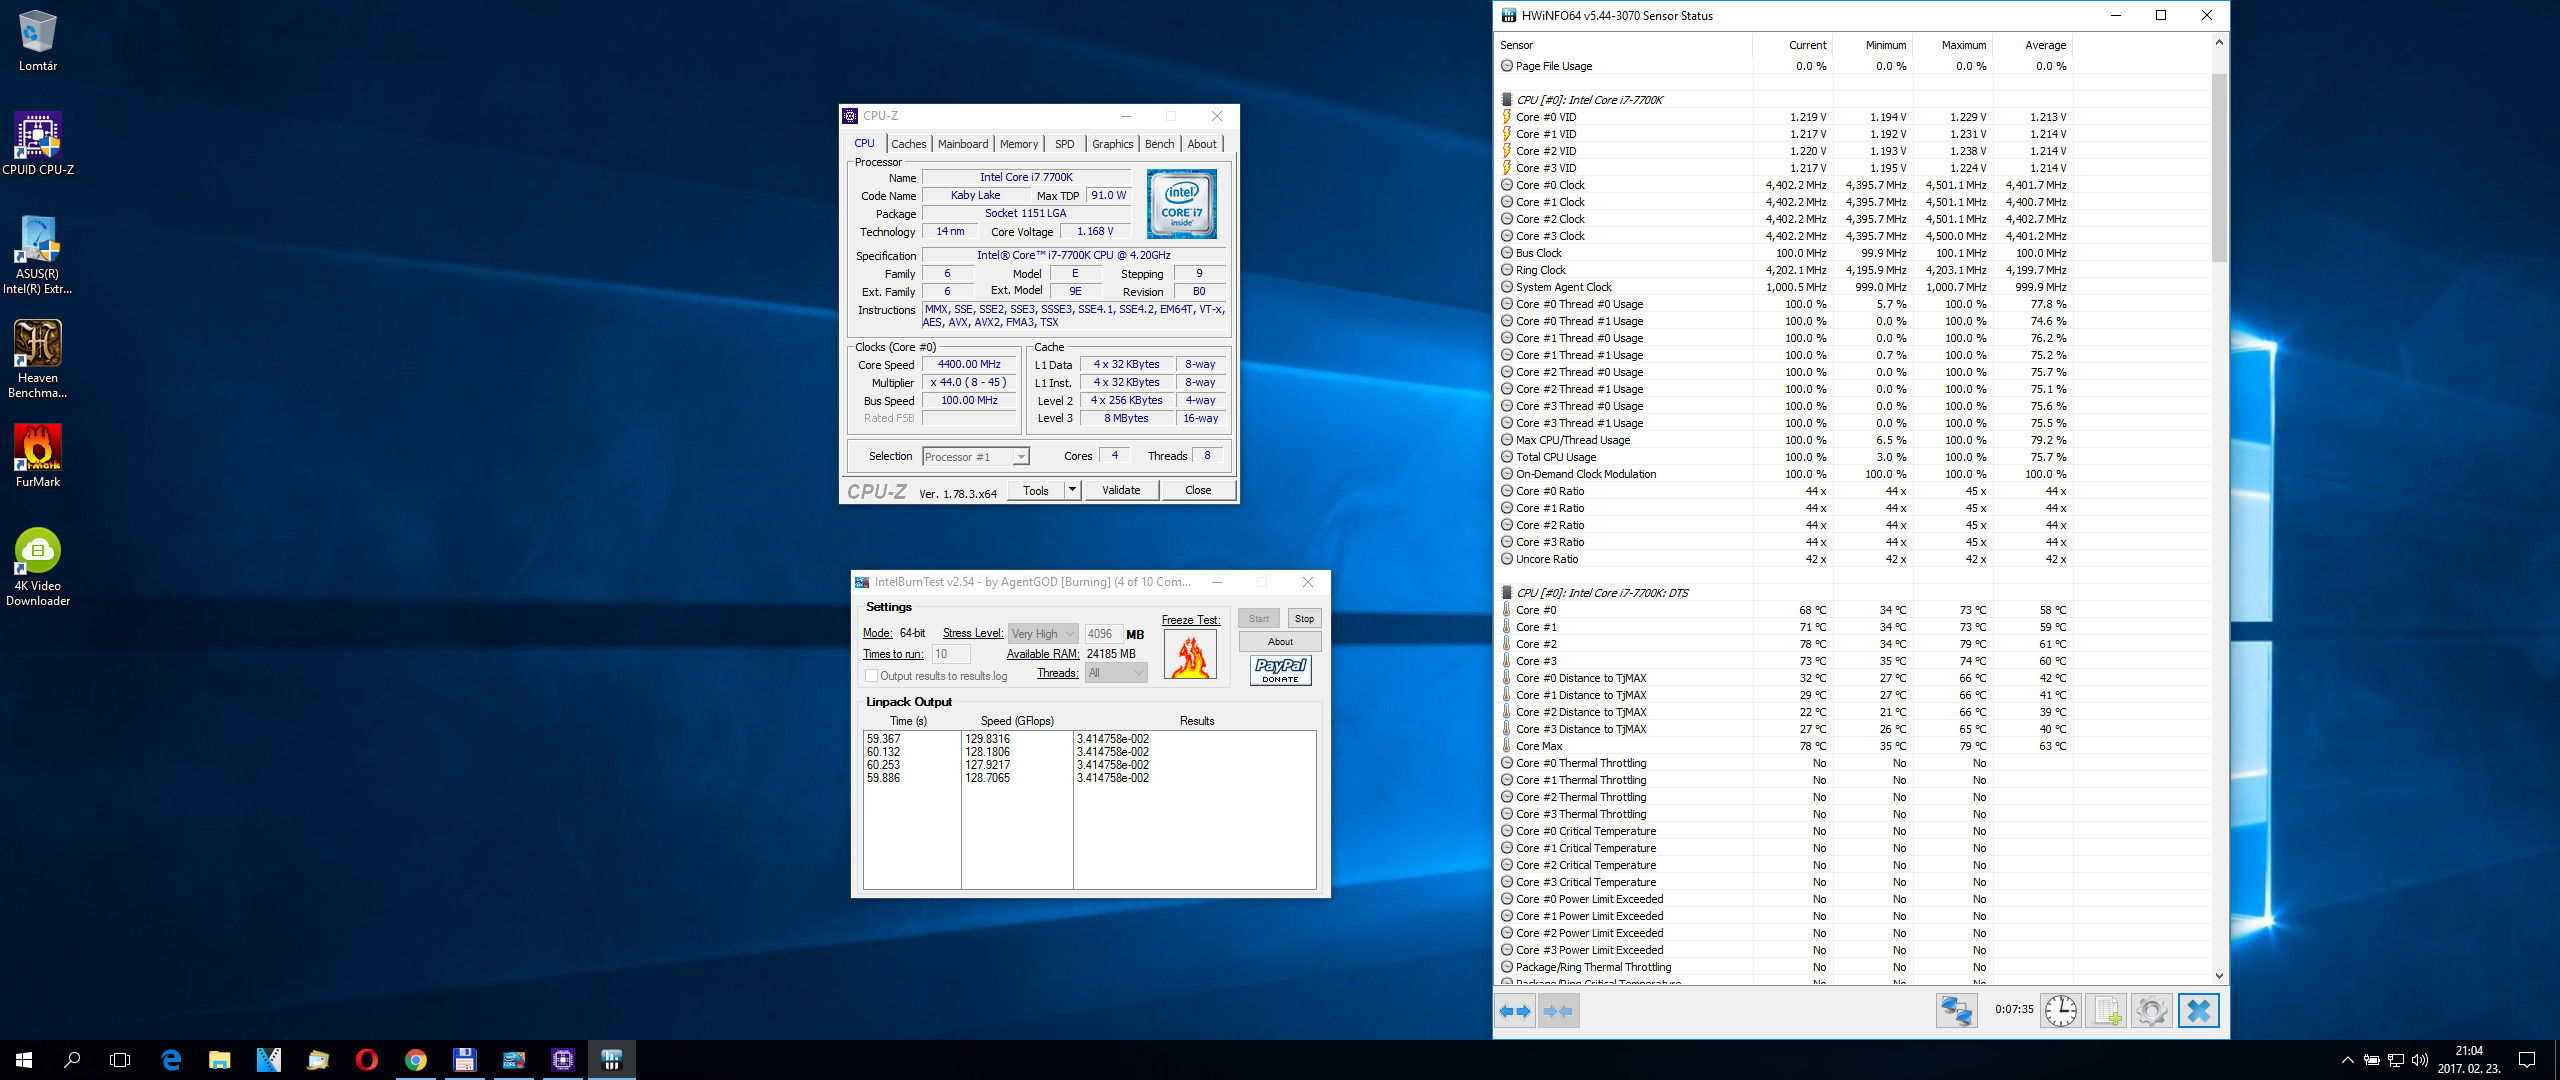This screenshot has width=2560, height=1080.
Task: Switch to IntelBurnTest taskbar icon
Action: coord(514,1060)
